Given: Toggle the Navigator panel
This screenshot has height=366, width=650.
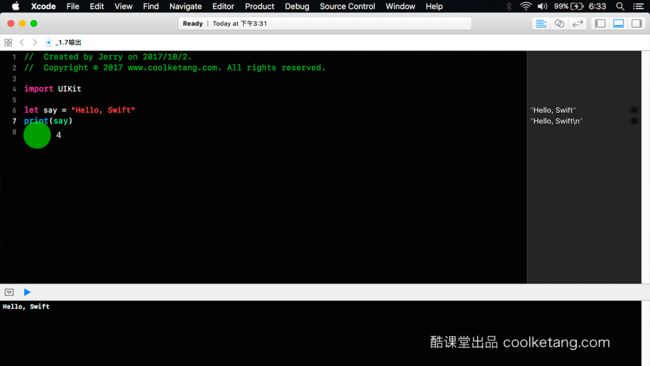Looking at the screenshot, I should [600, 24].
